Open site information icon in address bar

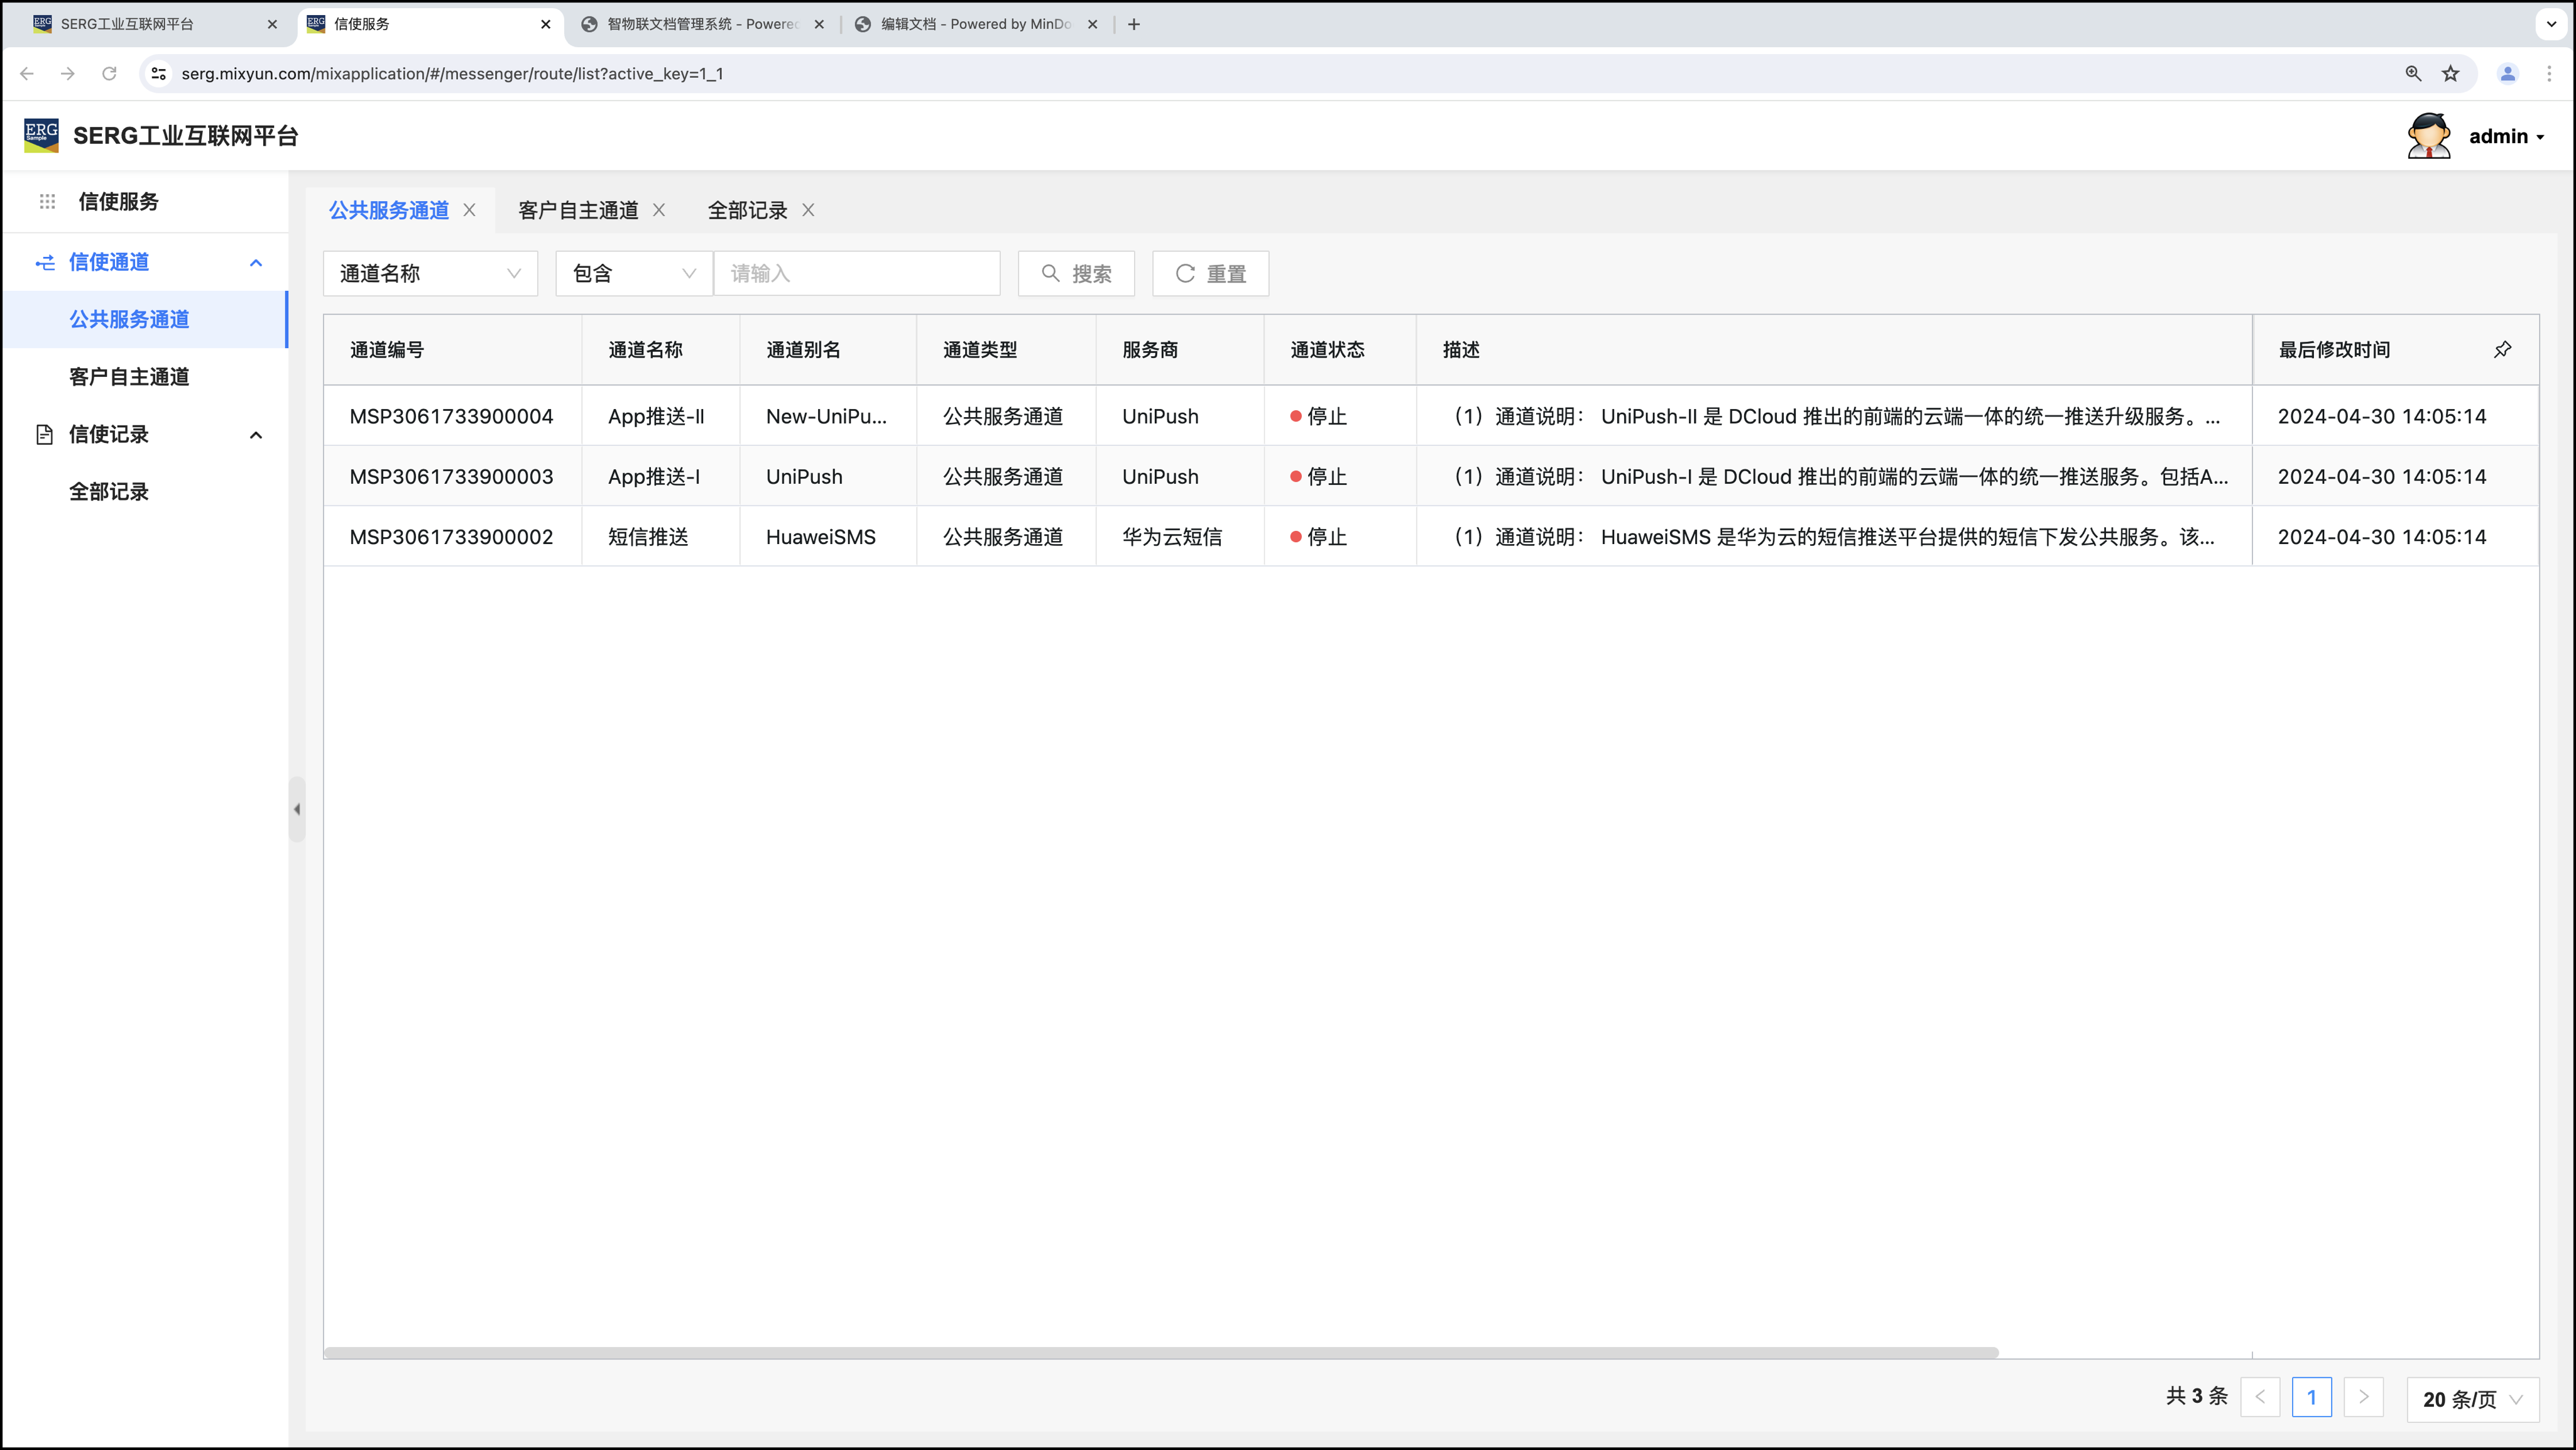pos(158,73)
